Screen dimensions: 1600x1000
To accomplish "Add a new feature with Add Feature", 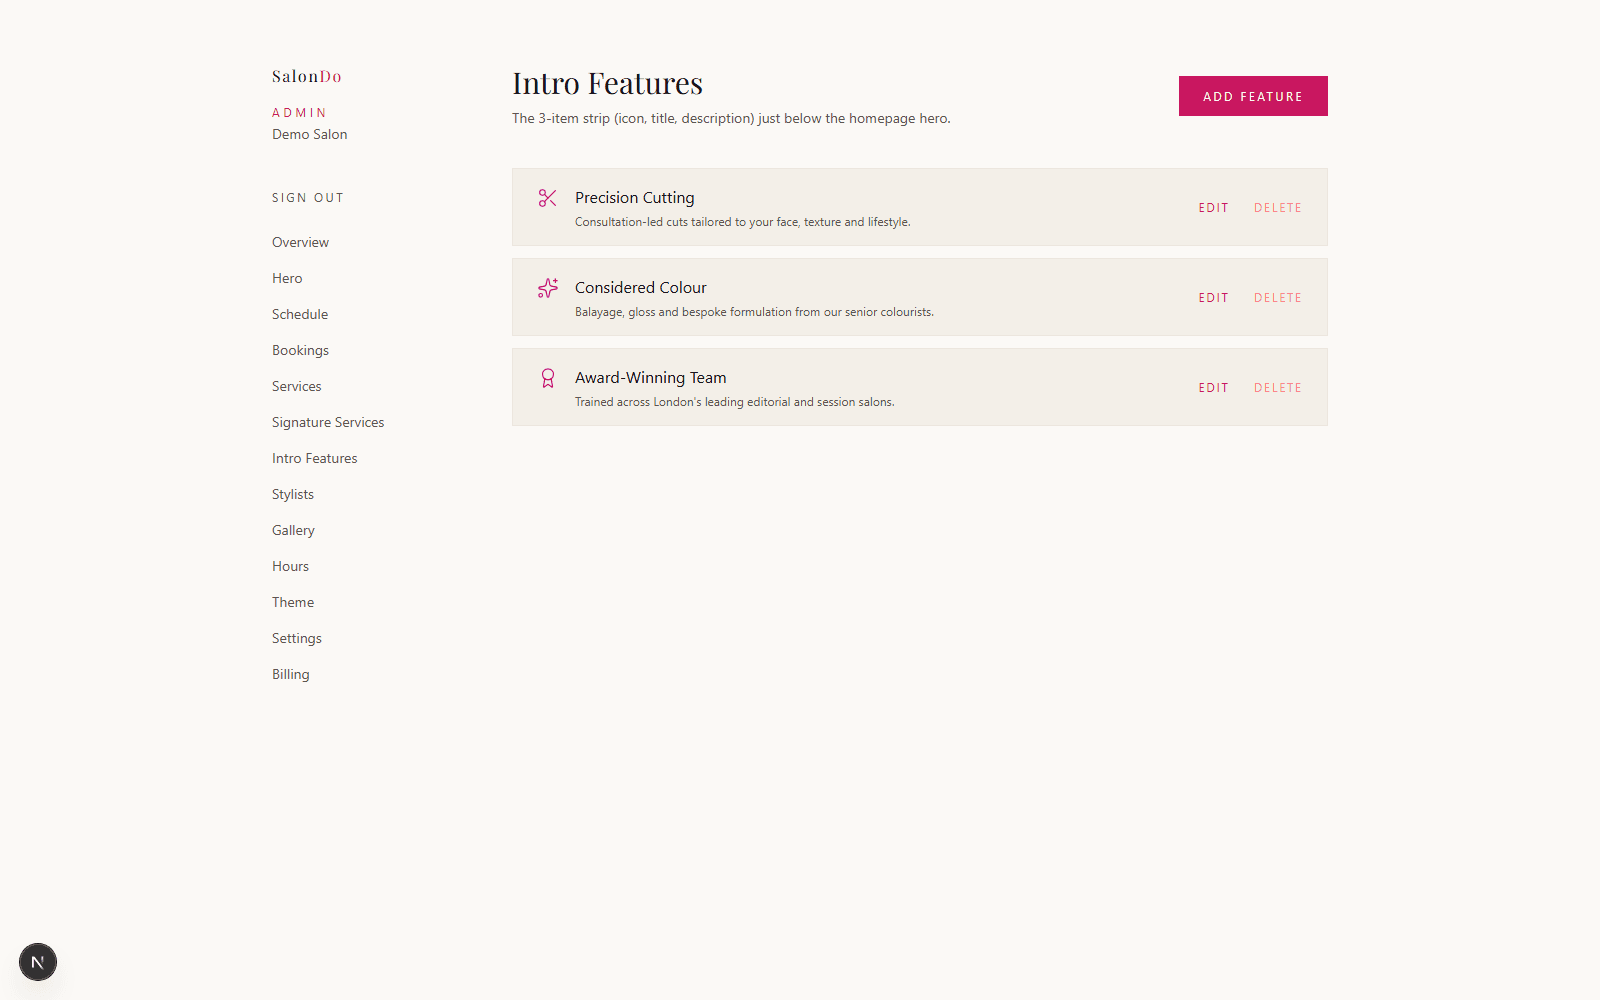I will point(1253,96).
